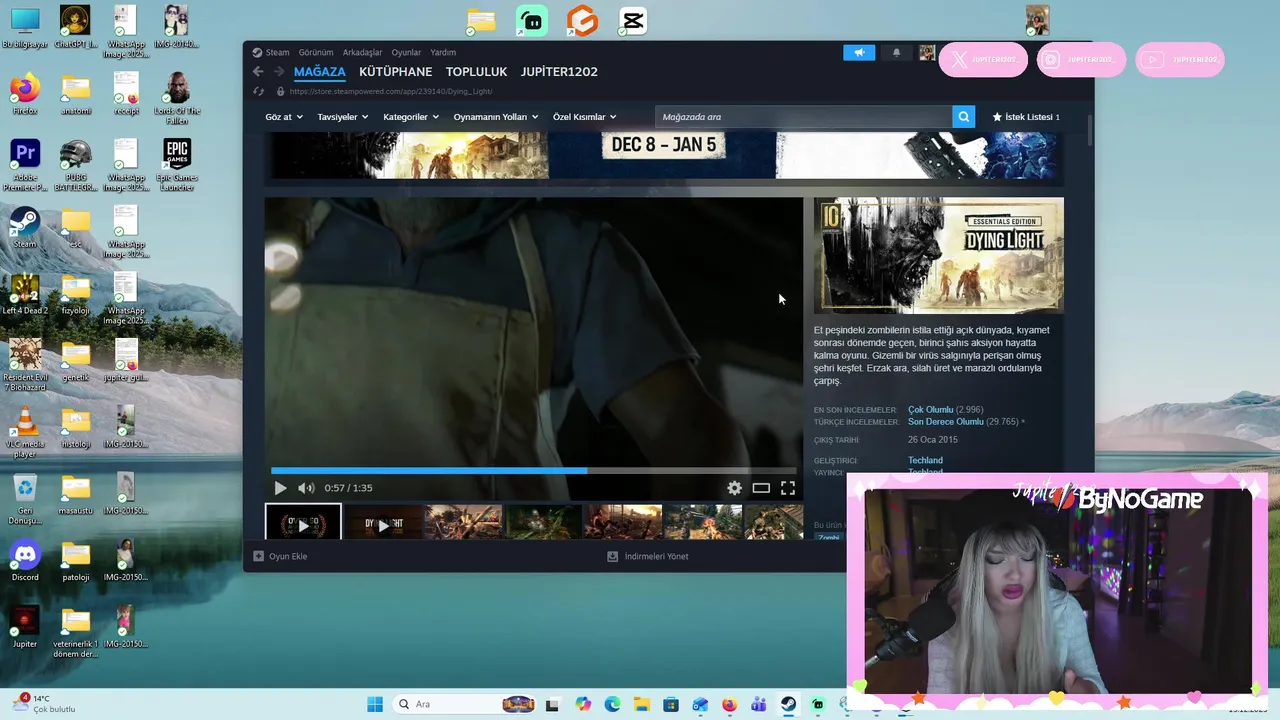Screen dimensions: 1280x720
Task: Select VLC media player desktop icon
Action: pyautogui.click(x=25, y=432)
